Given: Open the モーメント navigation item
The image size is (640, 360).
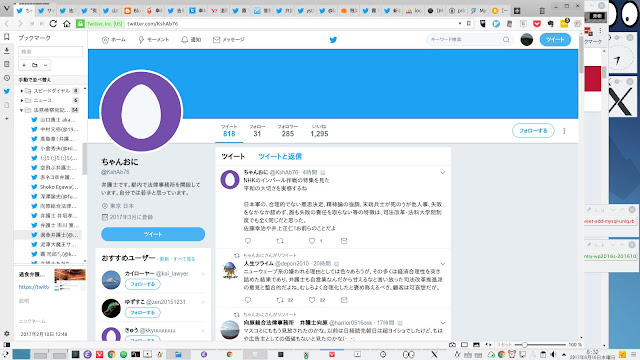Looking at the screenshot, I should coord(153,40).
